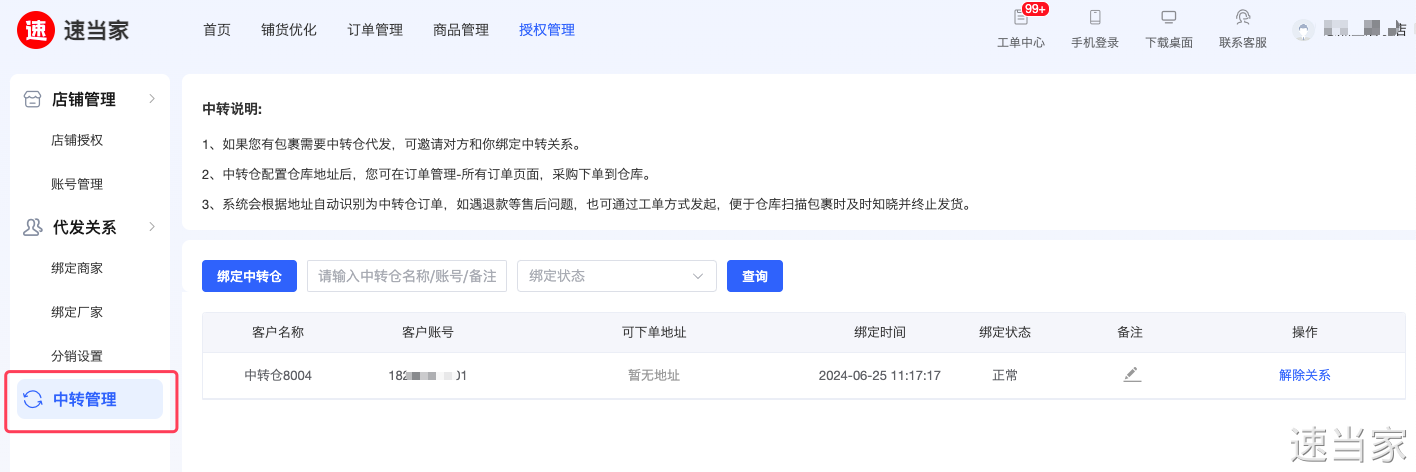Click the 店铺管理 store icon
1416x472 pixels.
pos(33,99)
